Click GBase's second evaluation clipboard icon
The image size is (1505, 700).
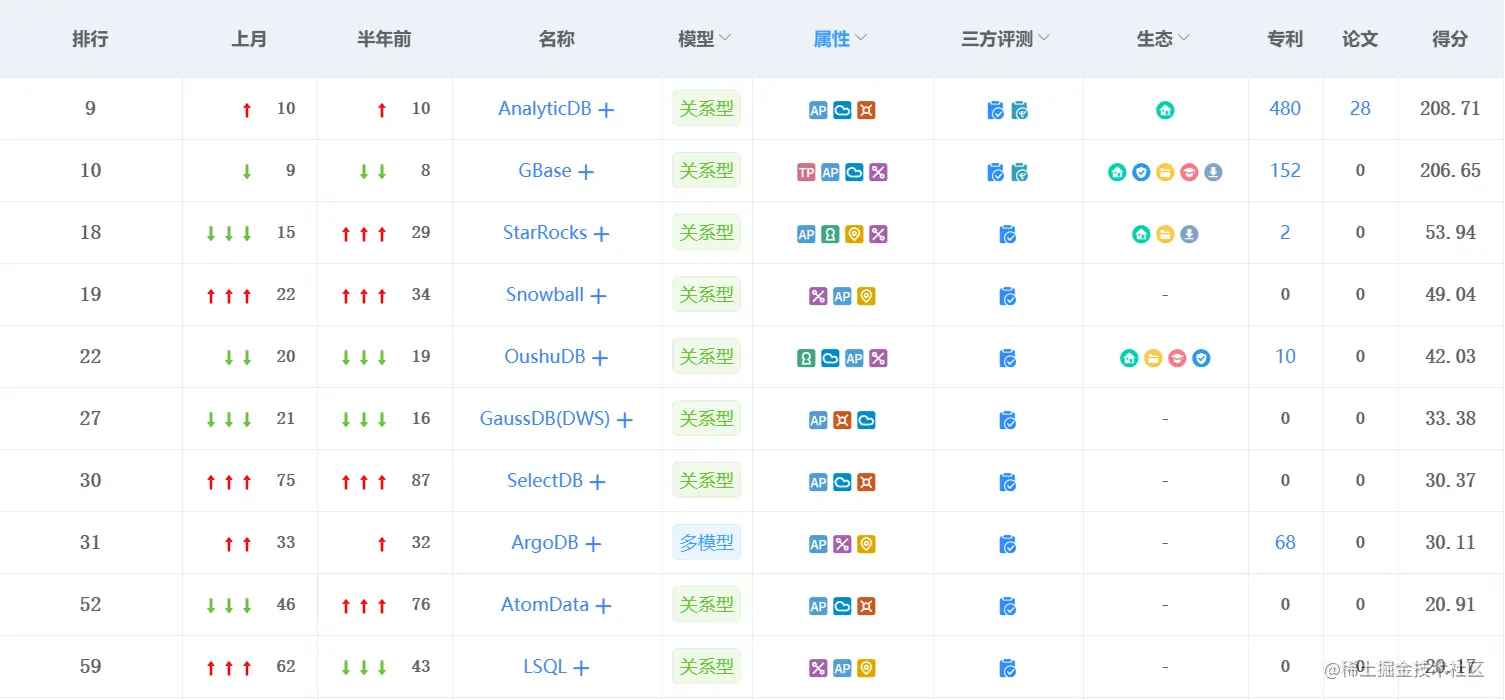pos(1020,172)
